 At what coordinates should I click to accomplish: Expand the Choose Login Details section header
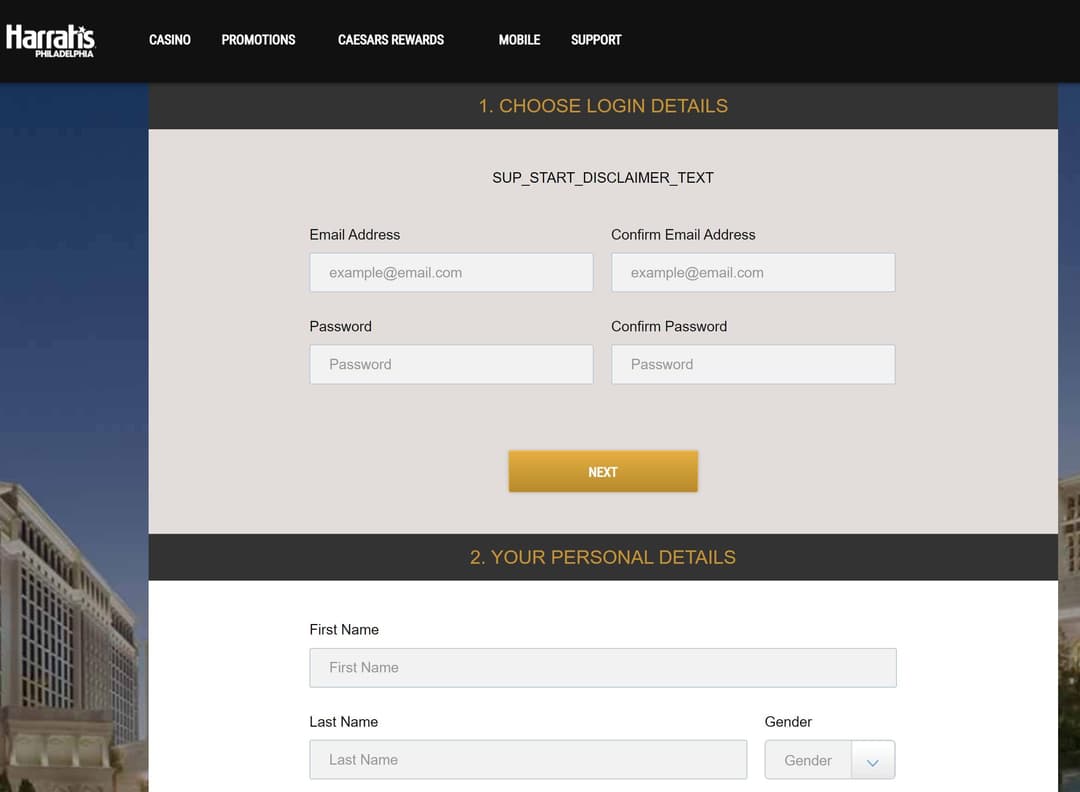603,106
